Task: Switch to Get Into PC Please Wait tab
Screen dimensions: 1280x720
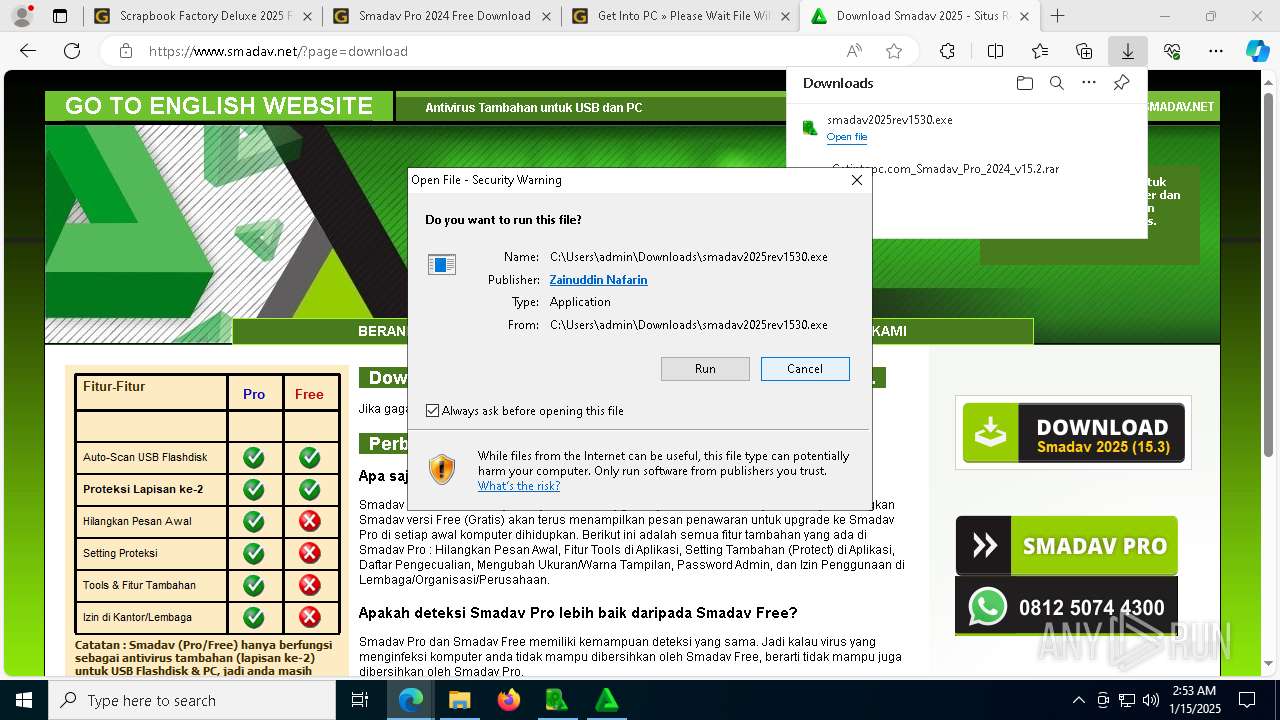Action: click(681, 16)
